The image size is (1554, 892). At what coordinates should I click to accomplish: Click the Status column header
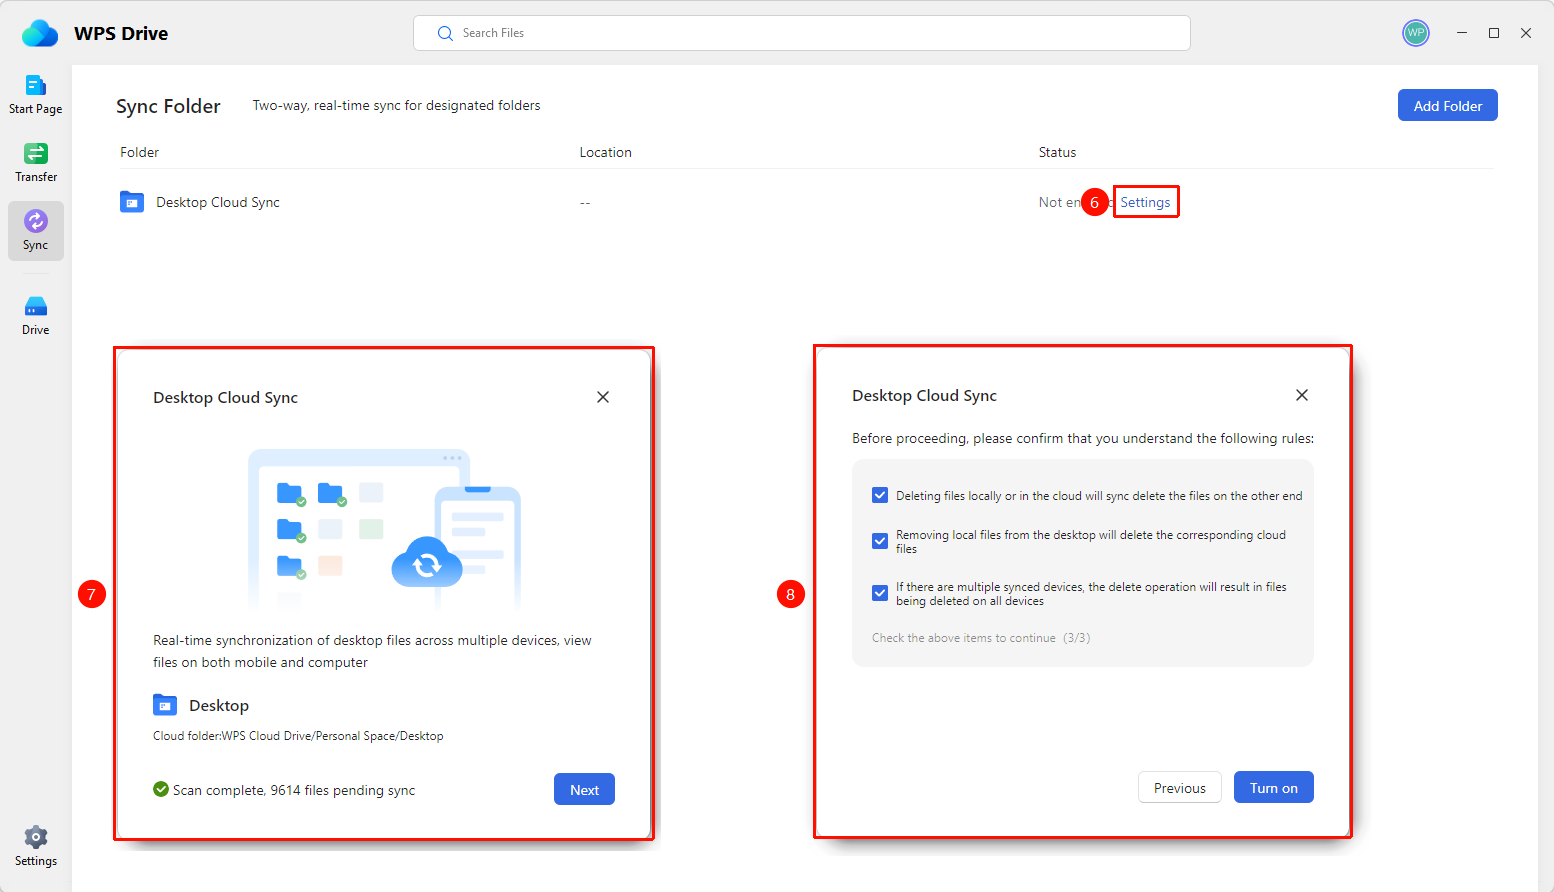pos(1057,152)
